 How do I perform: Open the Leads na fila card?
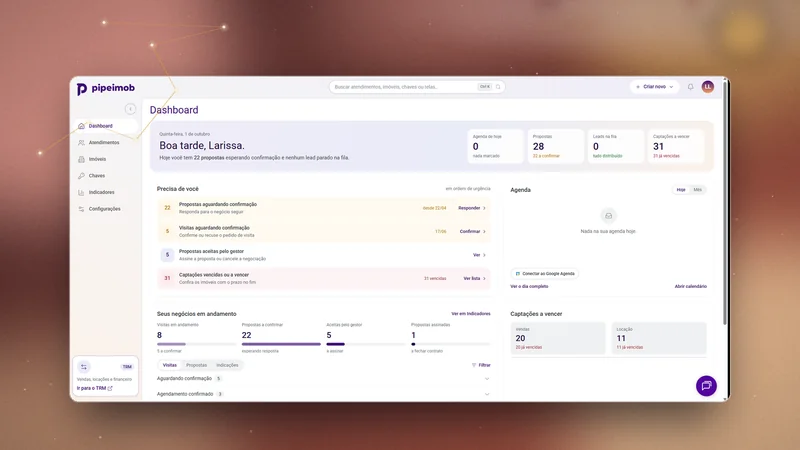[616, 146]
